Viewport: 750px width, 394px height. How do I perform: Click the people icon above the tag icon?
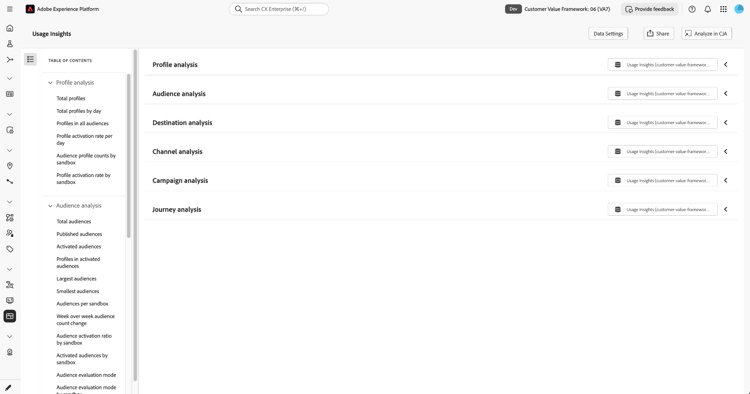click(x=10, y=233)
